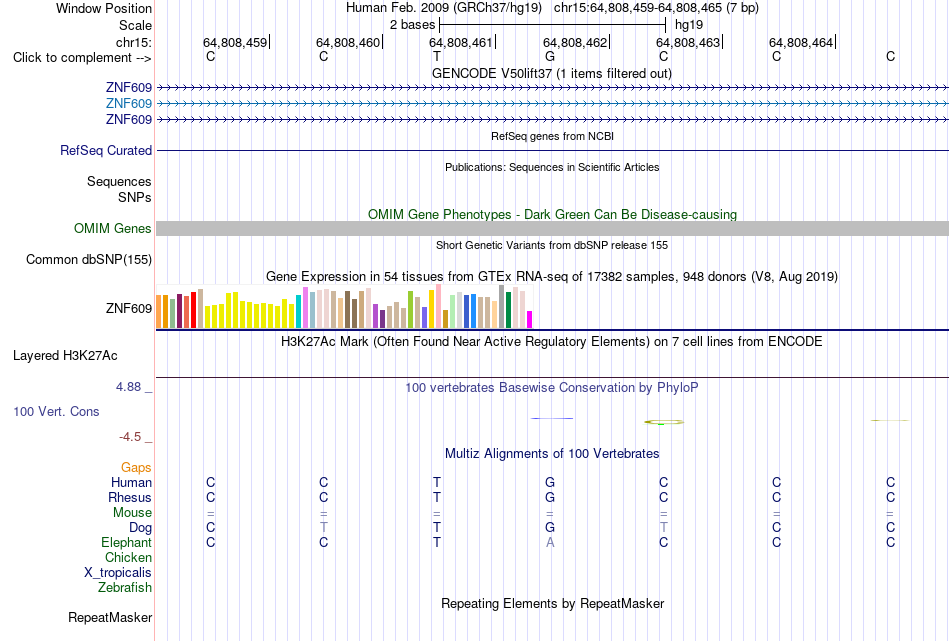The height and width of the screenshot is (641, 950).
Task: Click the Layered H3K27Ac label
Action: pyautogui.click(x=65, y=356)
